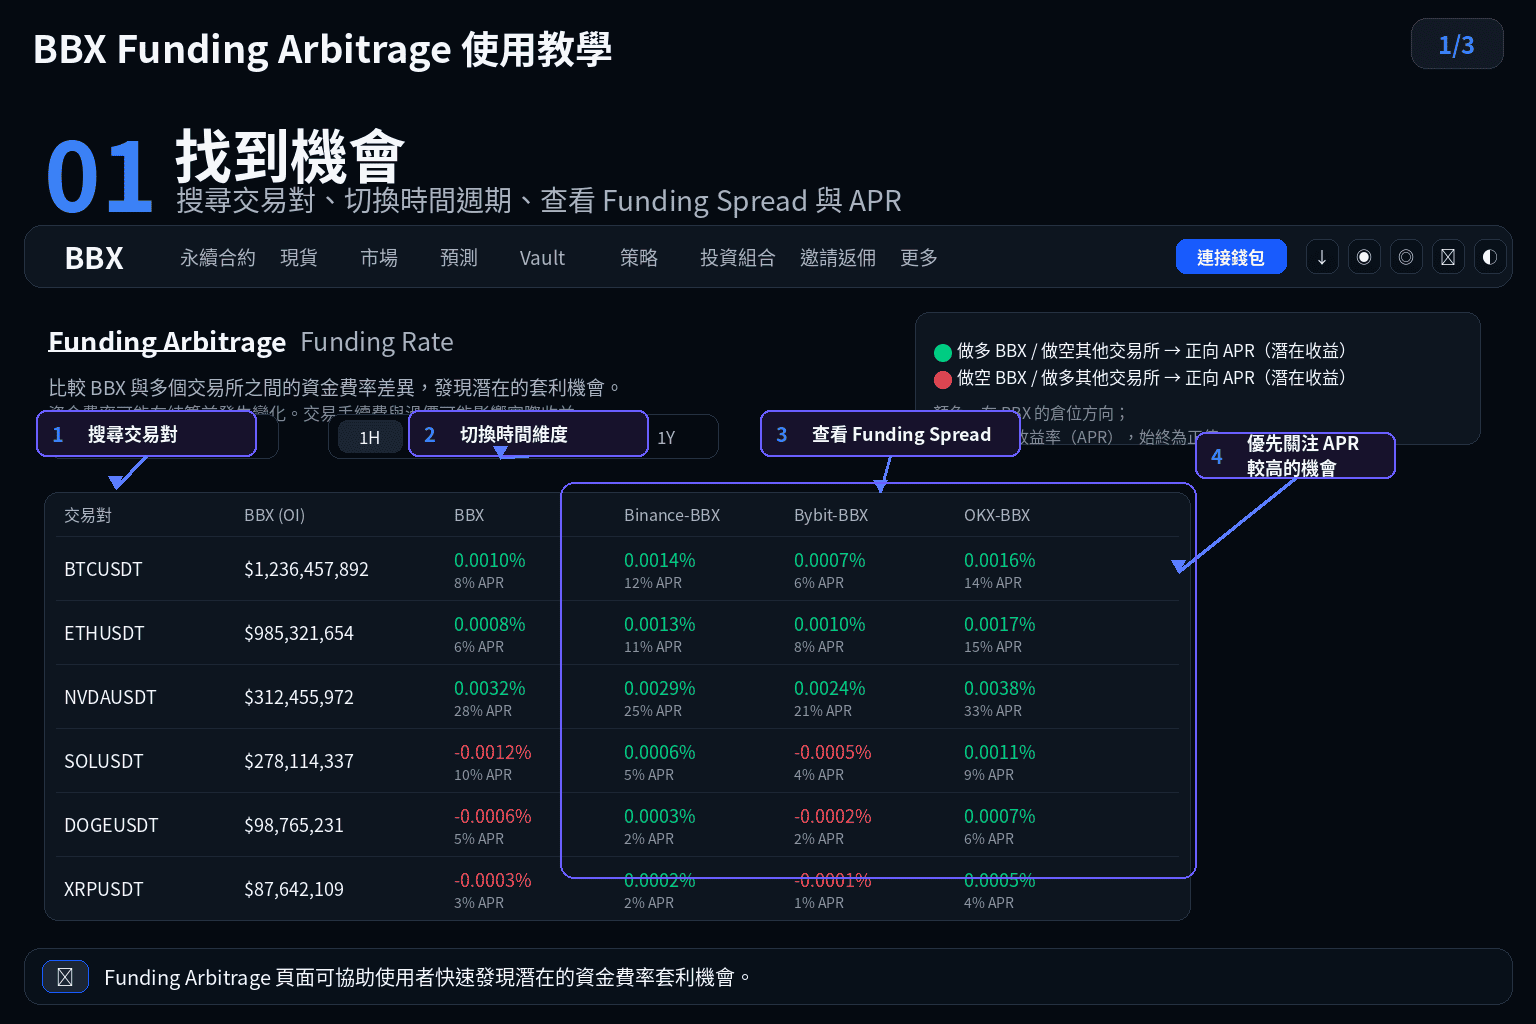
Task: Switch to the Funding Rate tab
Action: (377, 342)
